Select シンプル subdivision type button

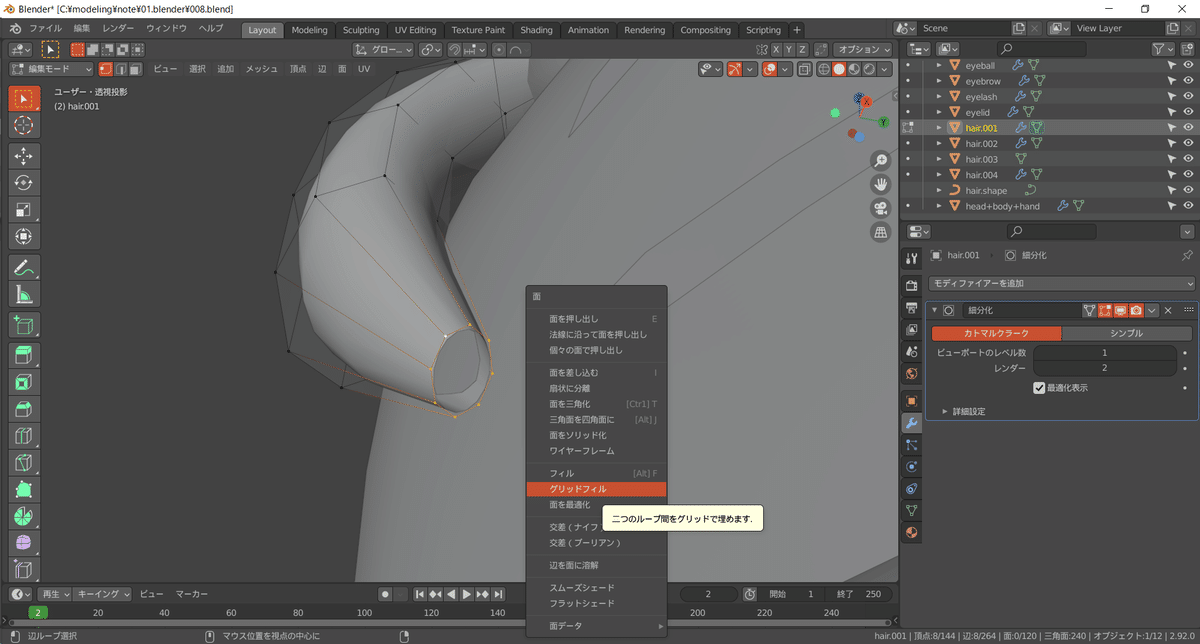(1126, 333)
